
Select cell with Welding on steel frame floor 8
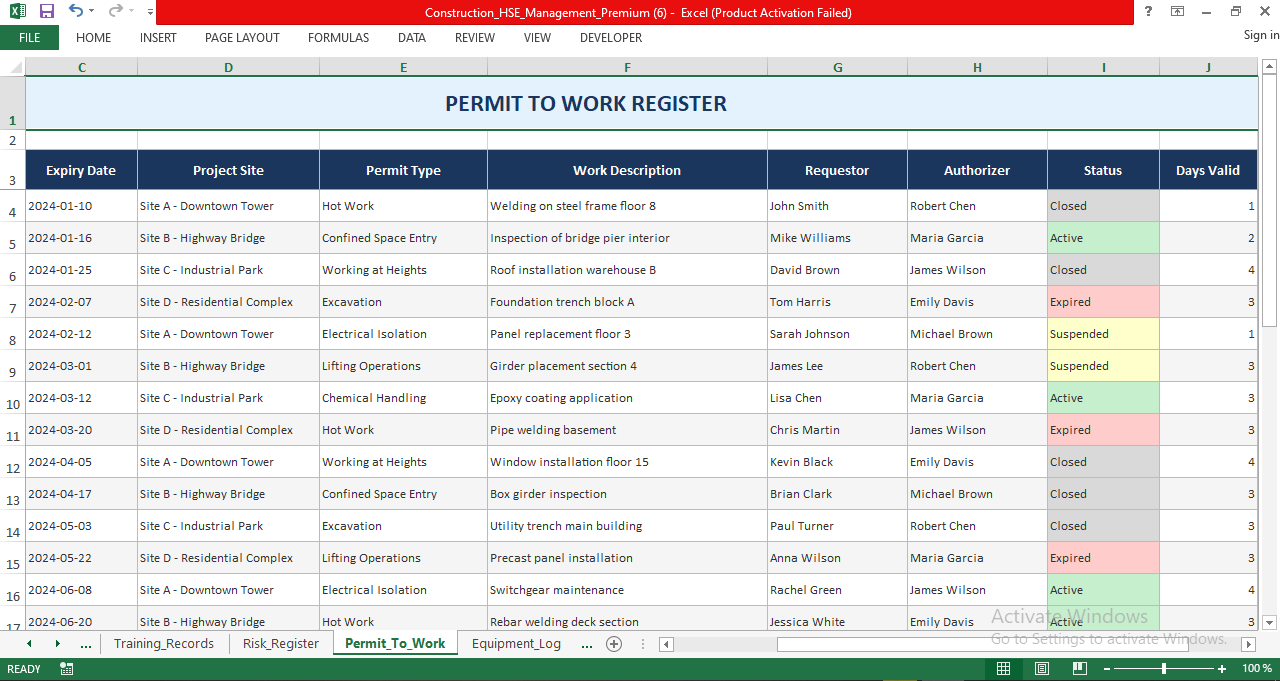[x=627, y=206]
